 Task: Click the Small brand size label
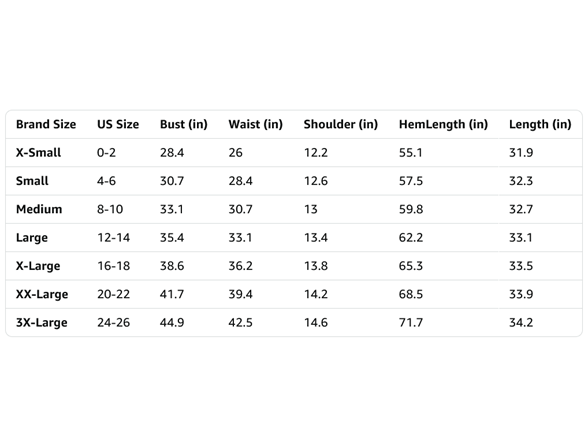(x=32, y=181)
